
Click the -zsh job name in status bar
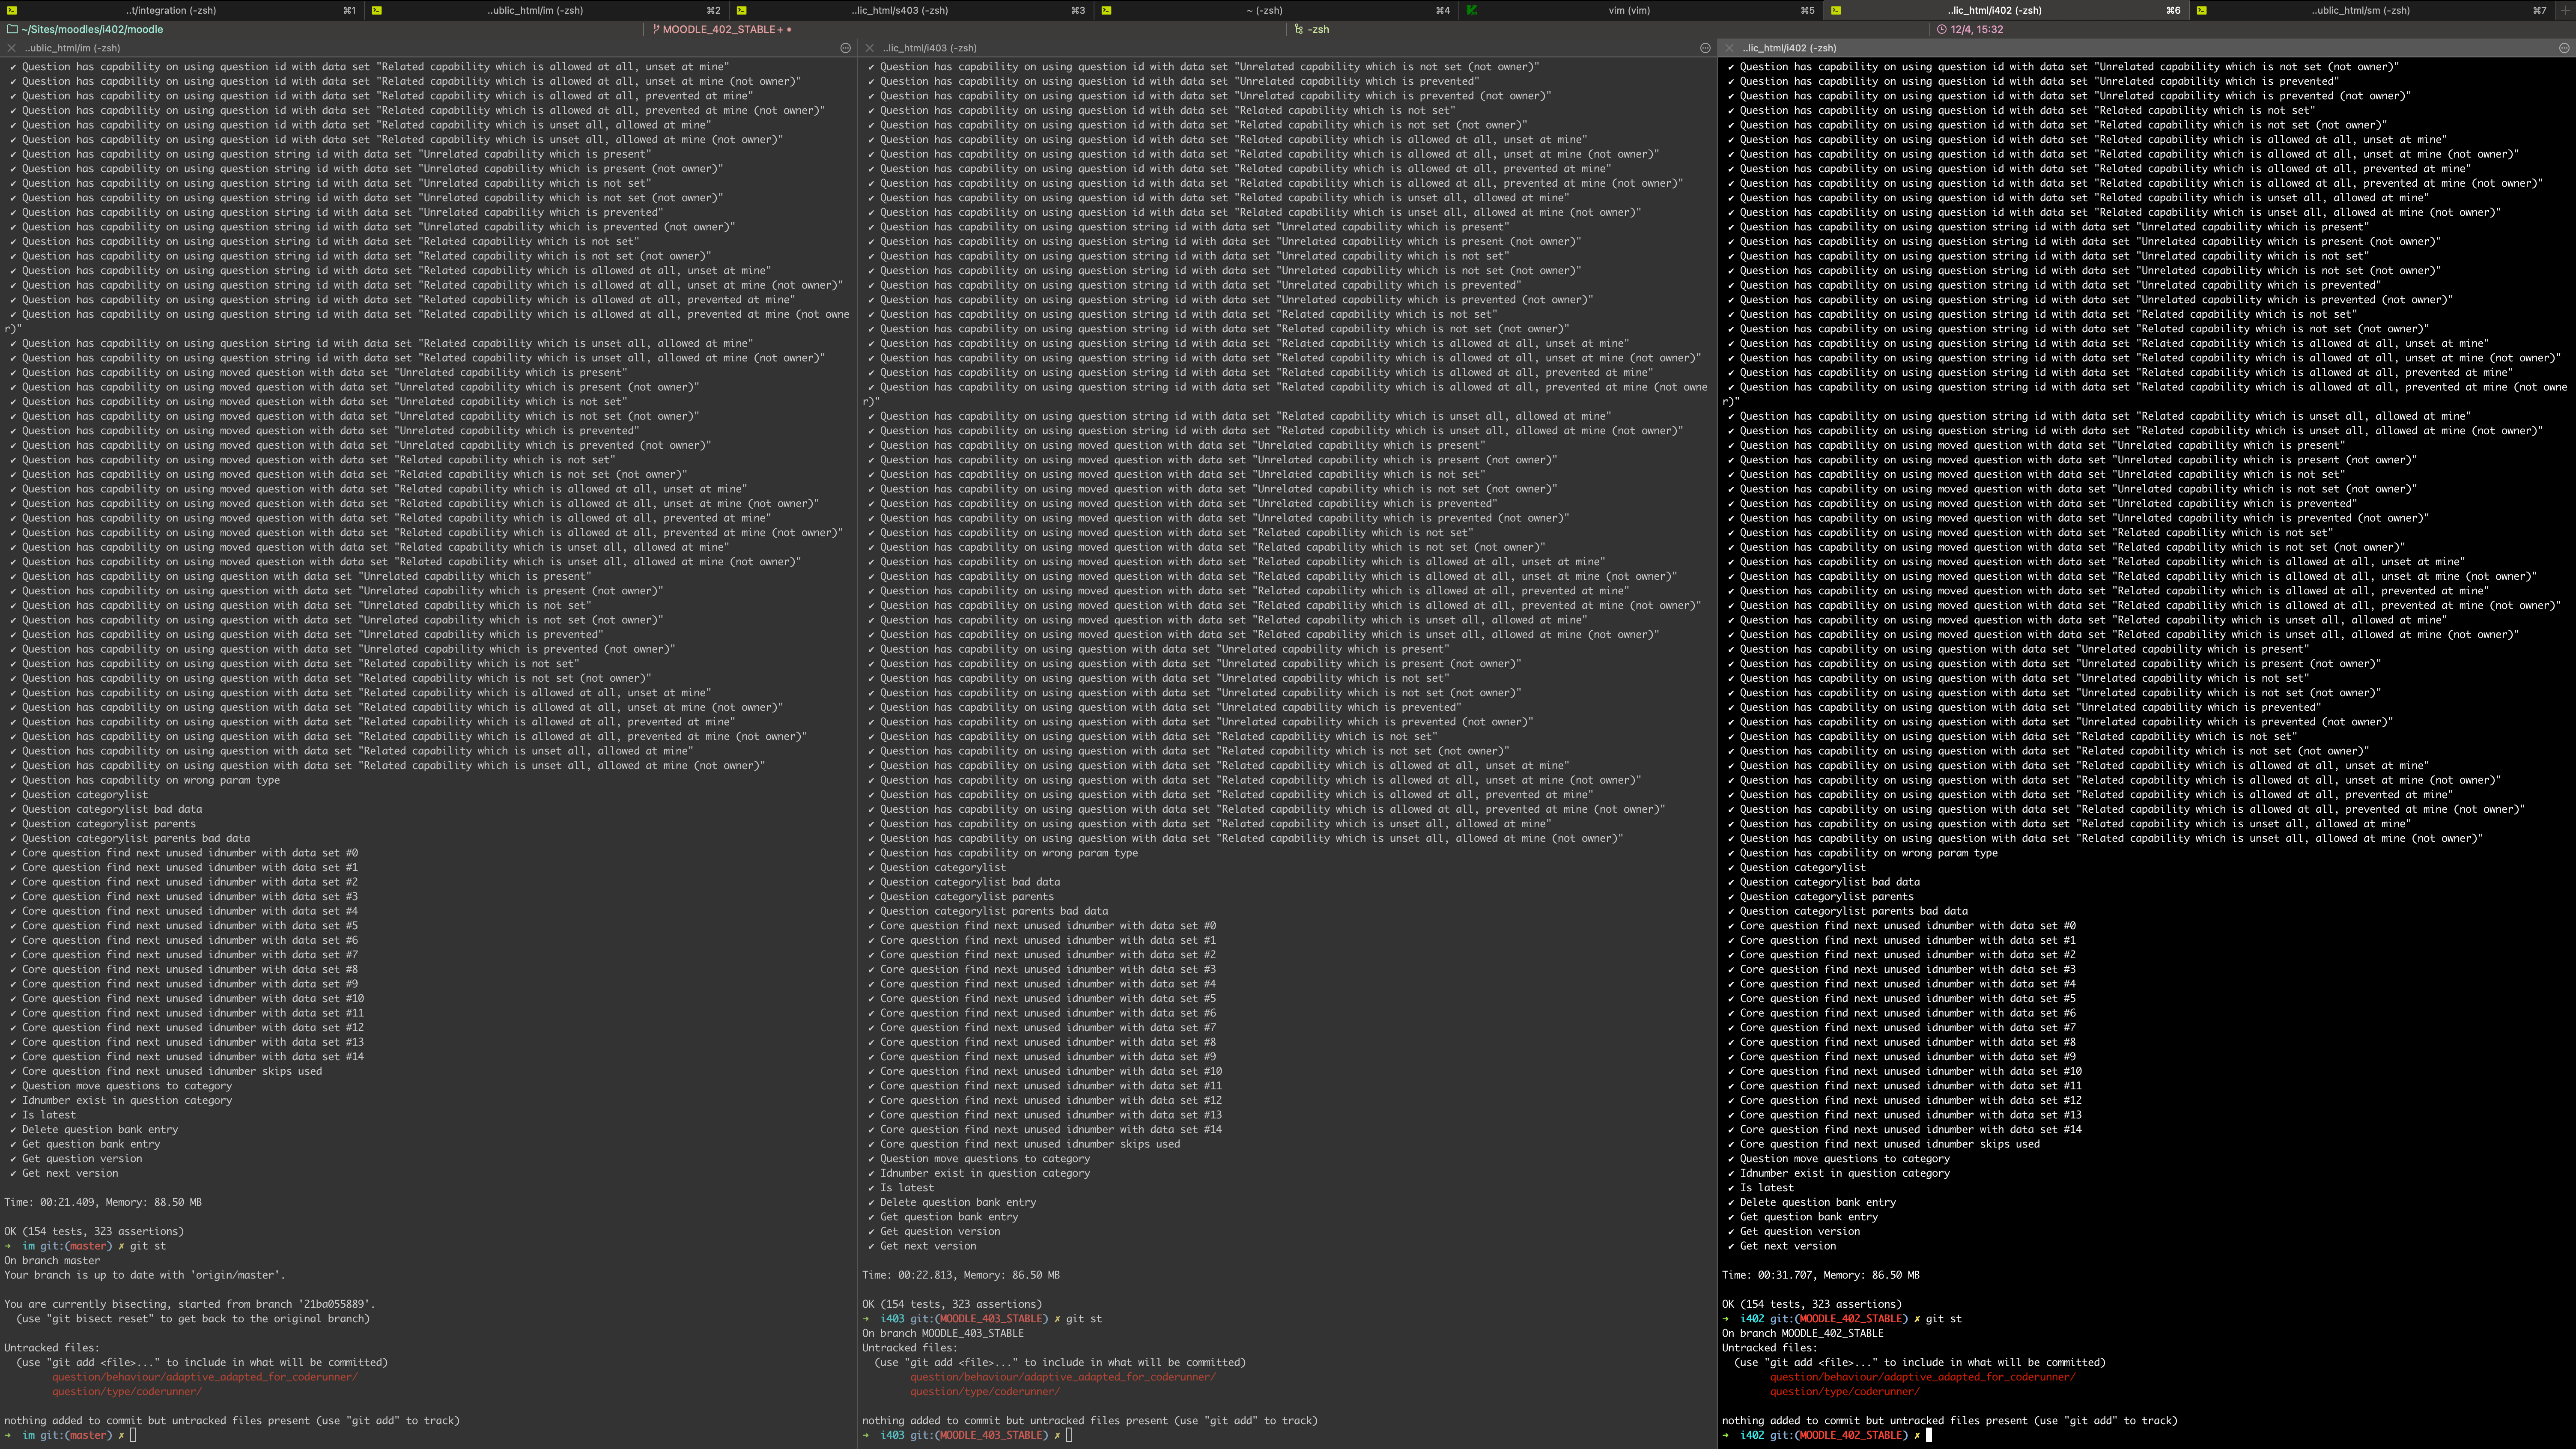[x=1318, y=29]
